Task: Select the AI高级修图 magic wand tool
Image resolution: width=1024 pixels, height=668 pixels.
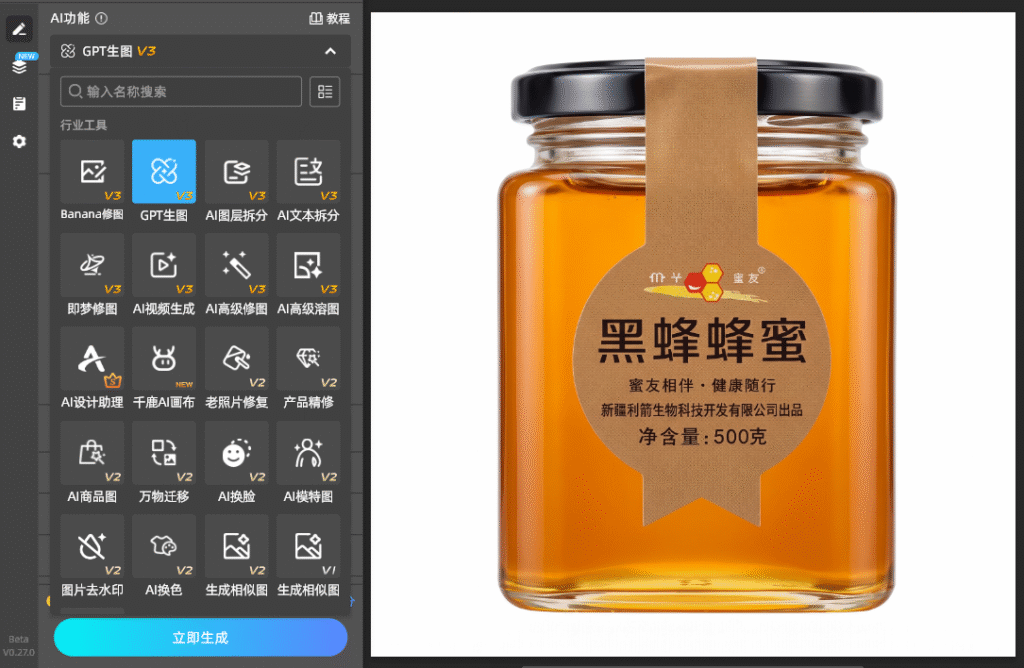Action: point(236,265)
